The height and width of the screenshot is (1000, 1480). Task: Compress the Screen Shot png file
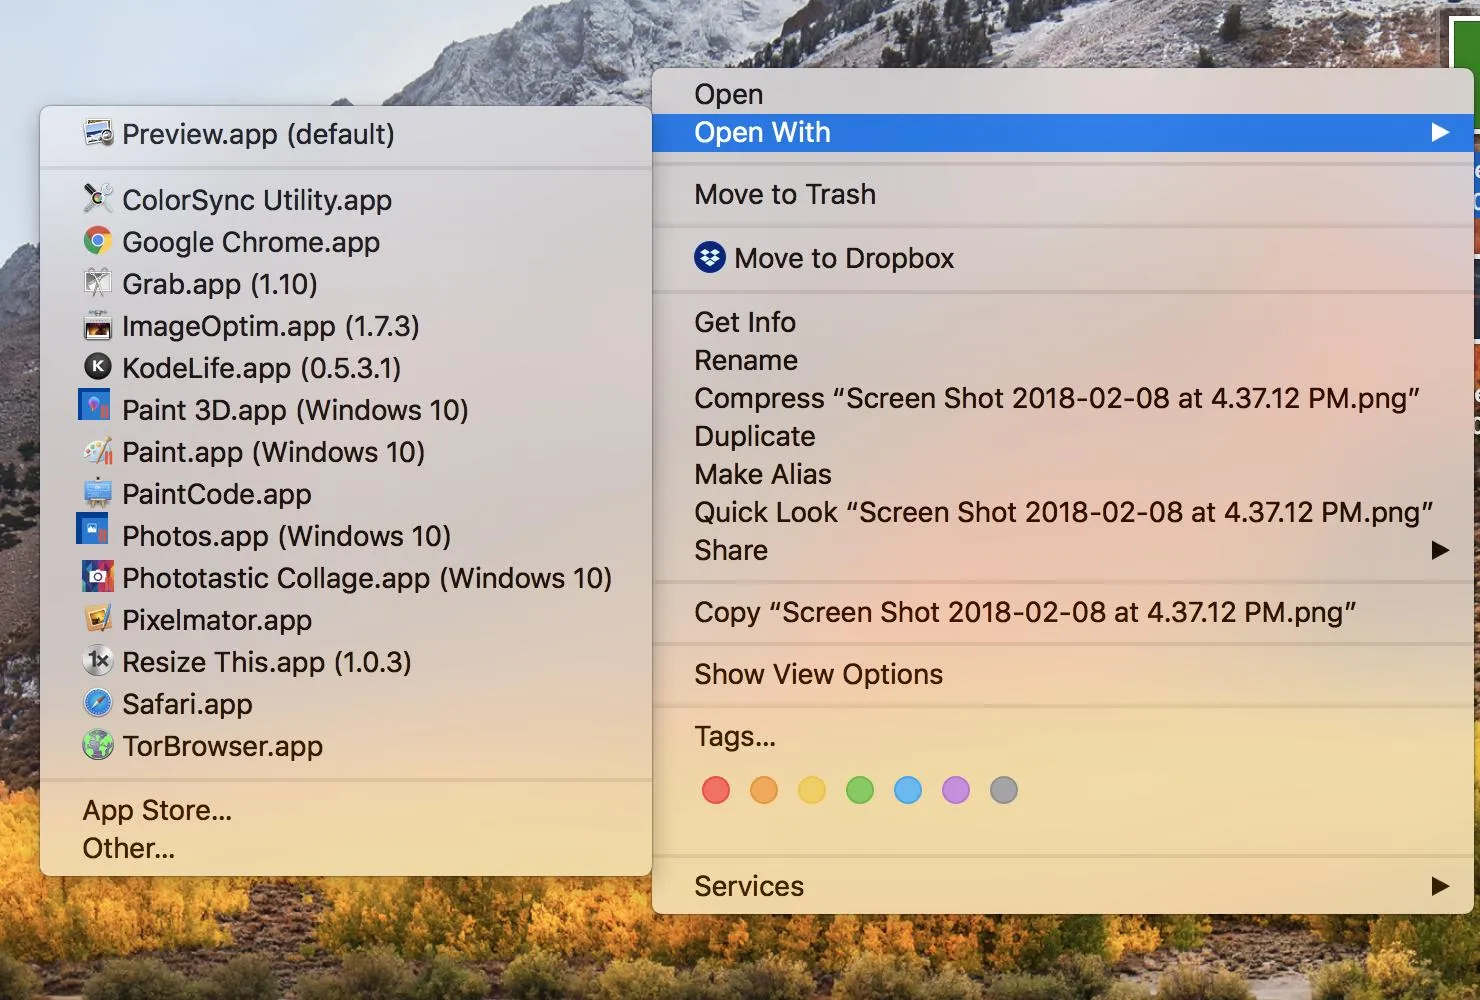pyautogui.click(x=1063, y=398)
